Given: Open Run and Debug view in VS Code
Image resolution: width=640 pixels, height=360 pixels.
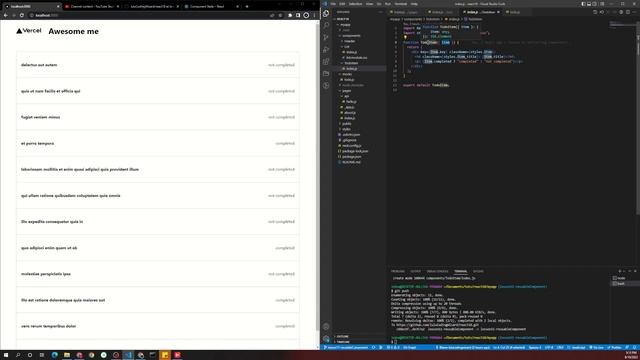Looking at the screenshot, I should pos(326,49).
